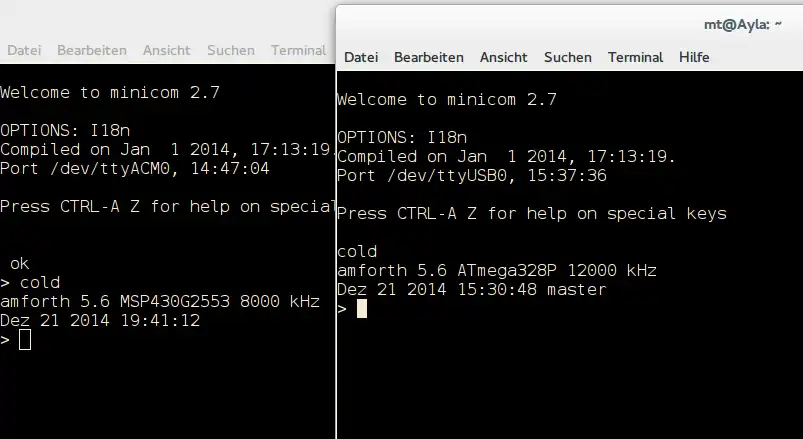Click 'Welcome to minicom 2.7' in background window
803x439 pixels.
click(x=110, y=92)
